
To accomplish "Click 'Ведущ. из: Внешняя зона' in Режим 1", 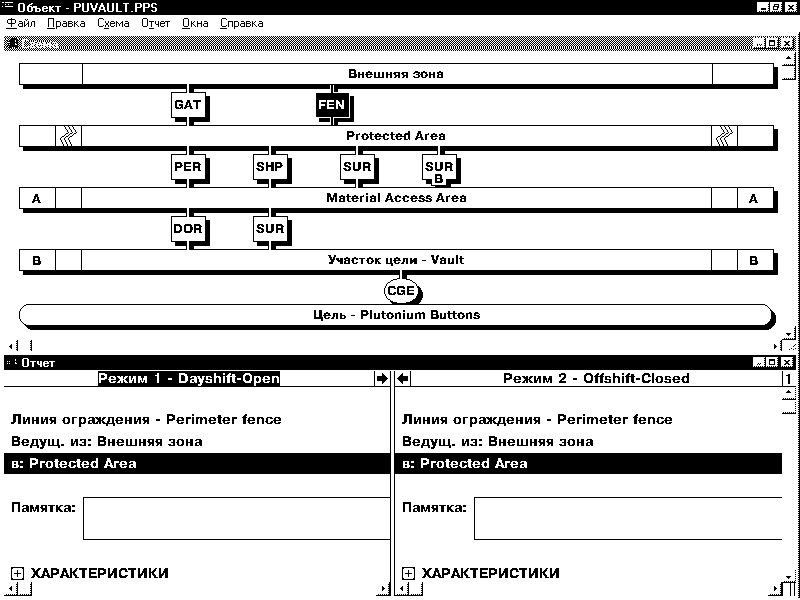I will point(107,442).
